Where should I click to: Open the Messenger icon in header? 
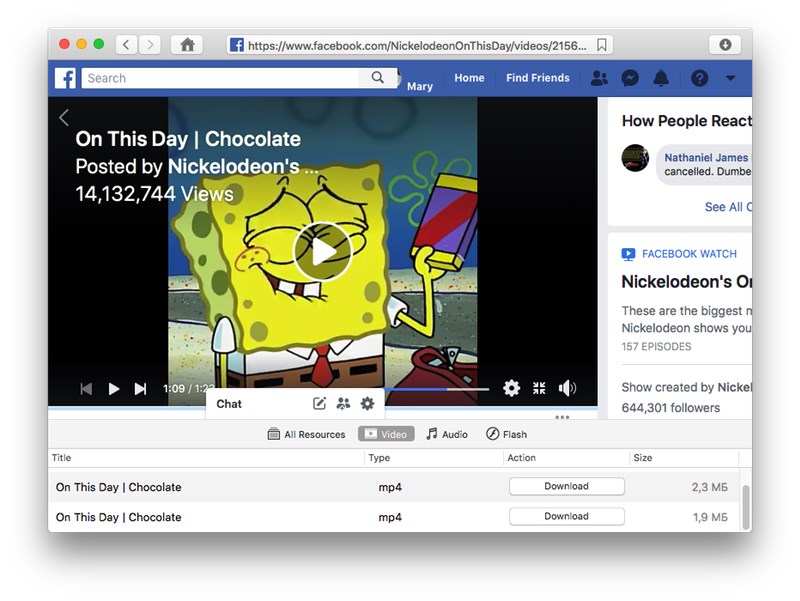[630, 78]
